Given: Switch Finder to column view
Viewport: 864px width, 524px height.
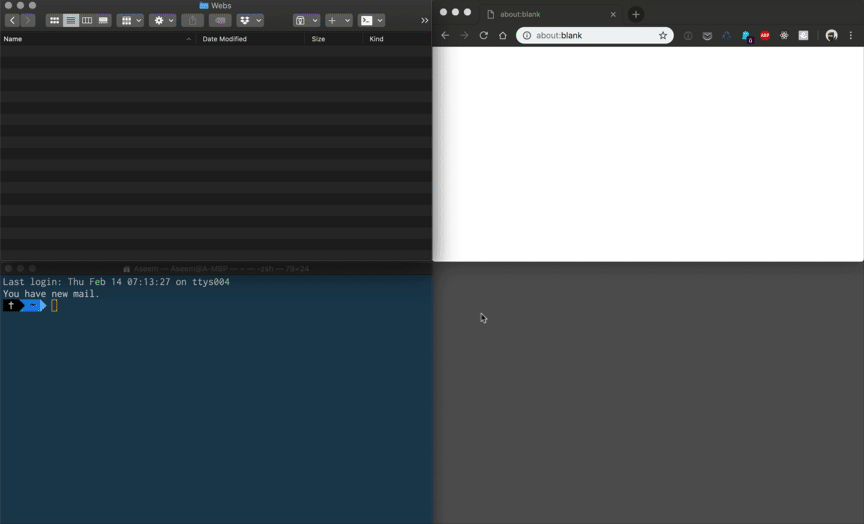Looking at the screenshot, I should (87, 20).
